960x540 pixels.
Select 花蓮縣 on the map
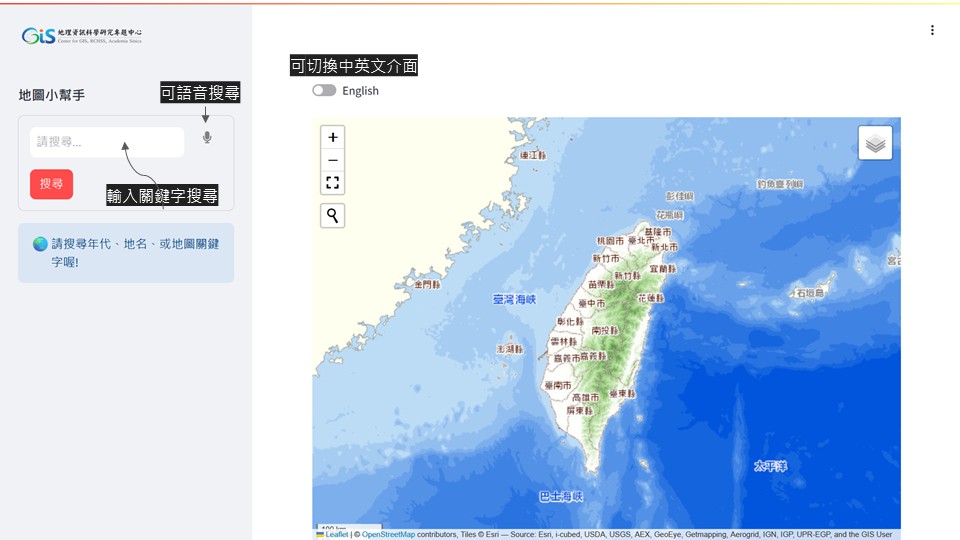click(x=651, y=298)
